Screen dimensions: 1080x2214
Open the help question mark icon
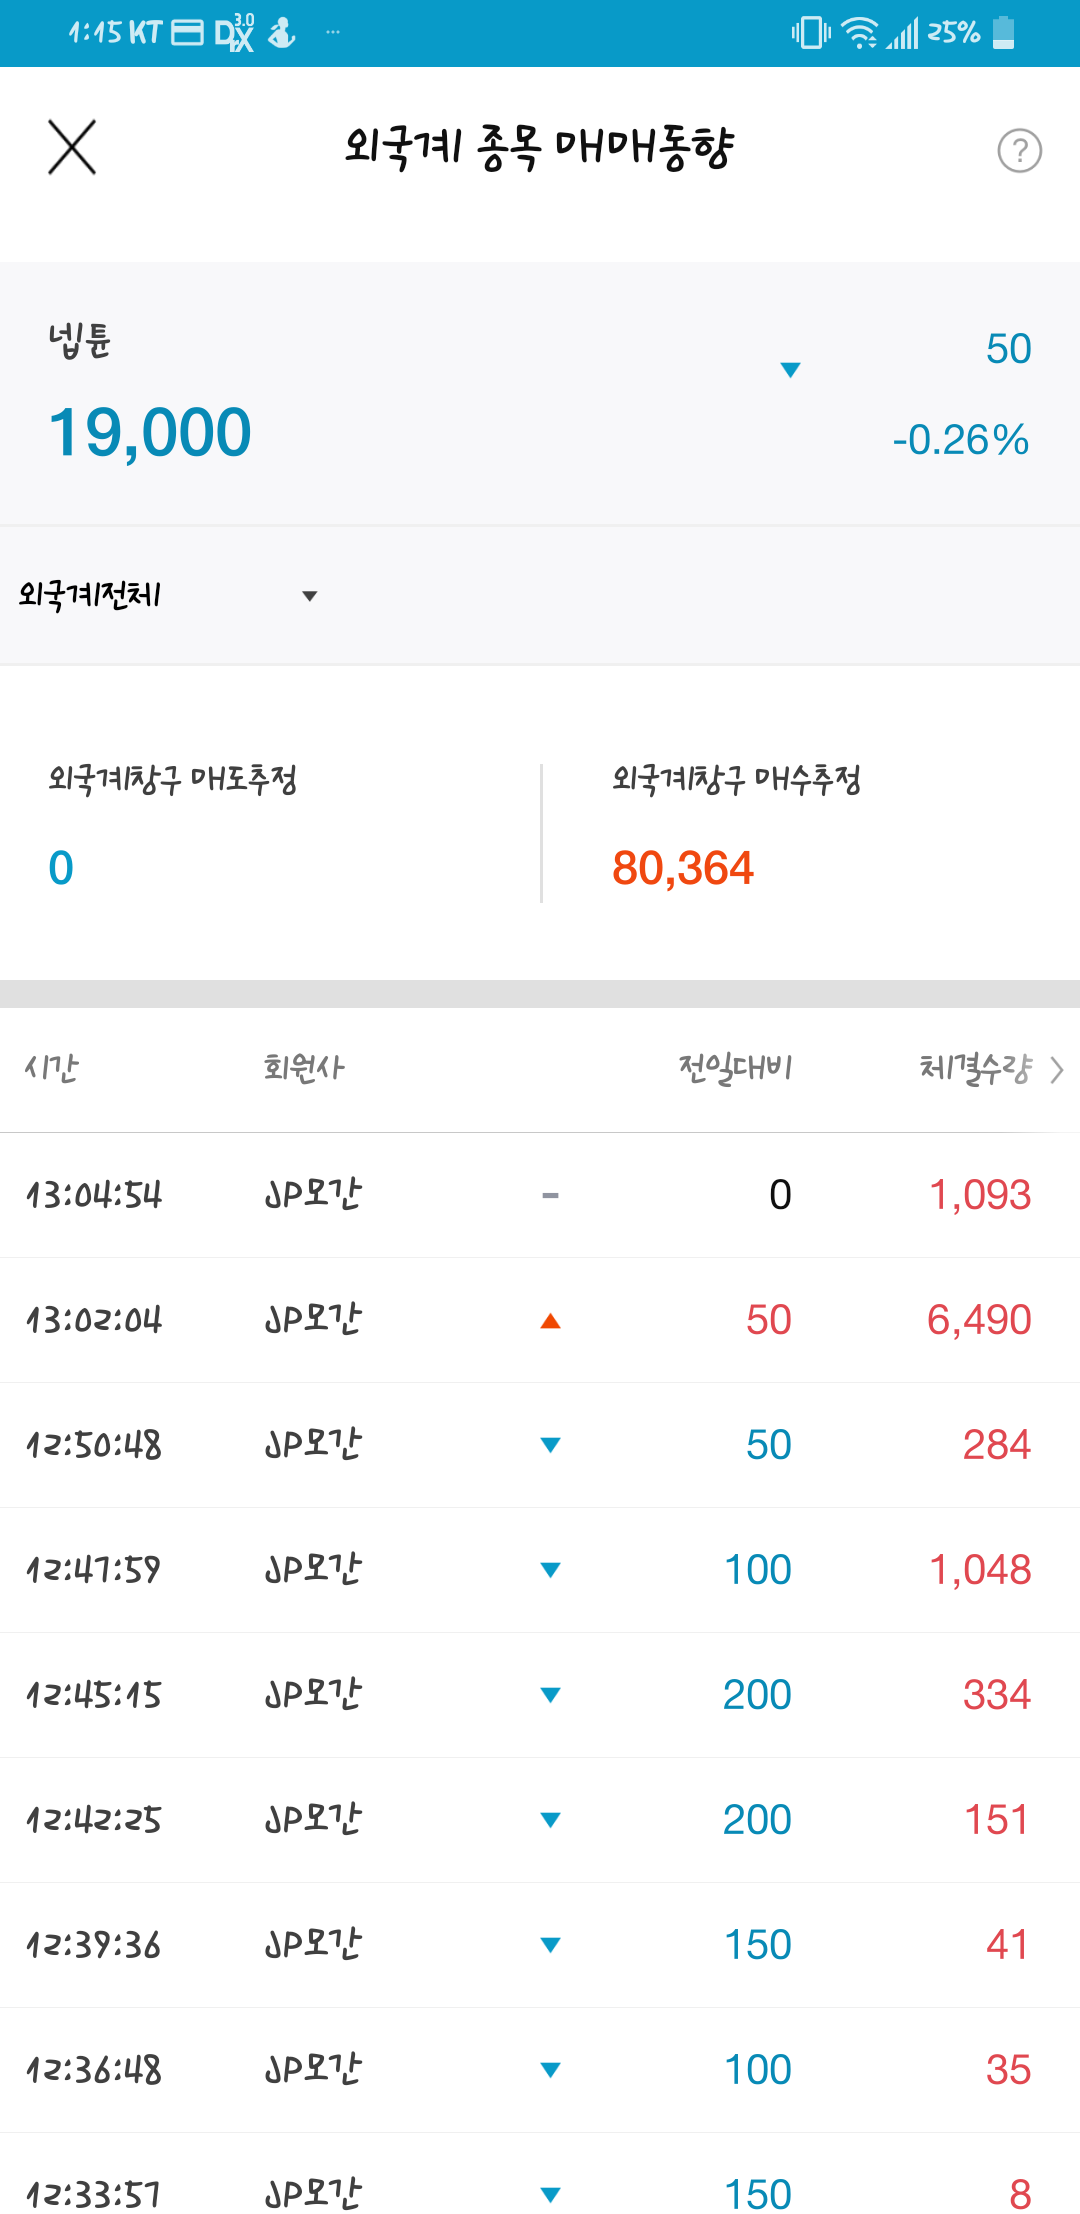pos(1019,151)
